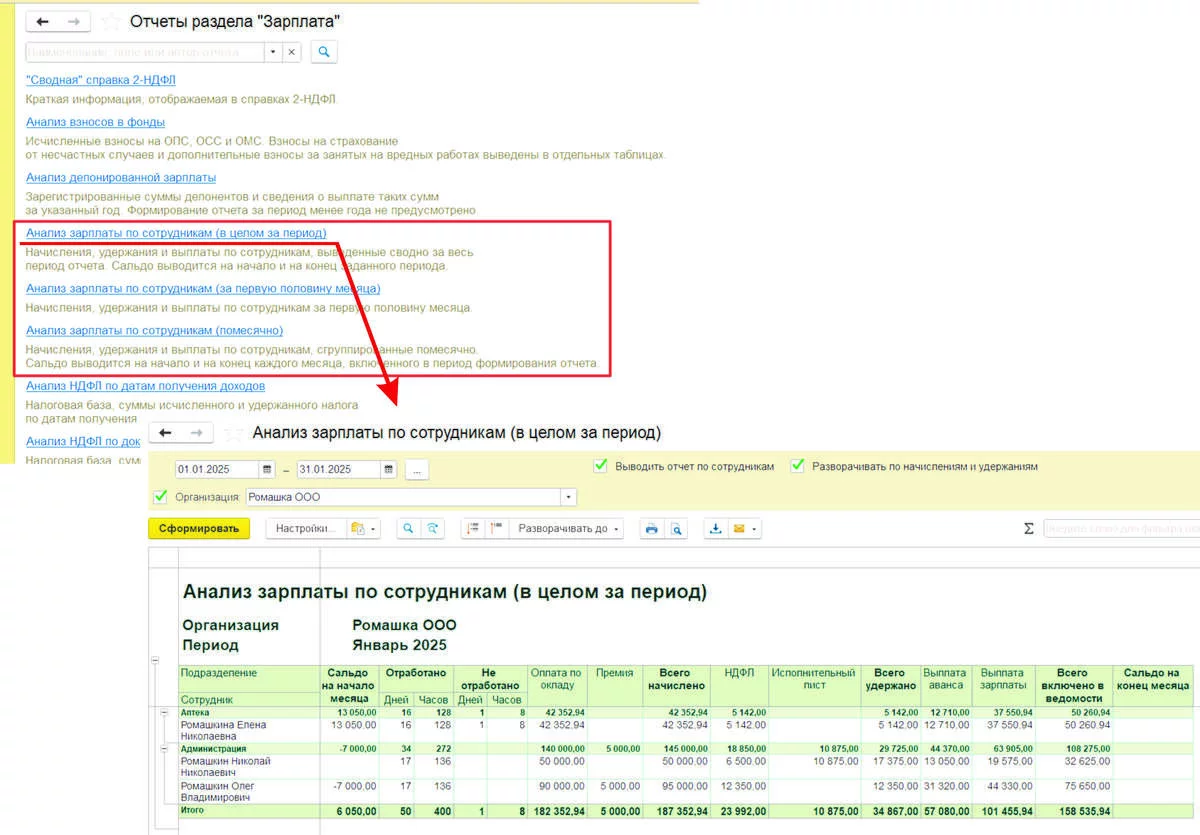This screenshot has height=835, width=1200.
Task: Click the 'Настройки...' button
Action: click(x=309, y=529)
